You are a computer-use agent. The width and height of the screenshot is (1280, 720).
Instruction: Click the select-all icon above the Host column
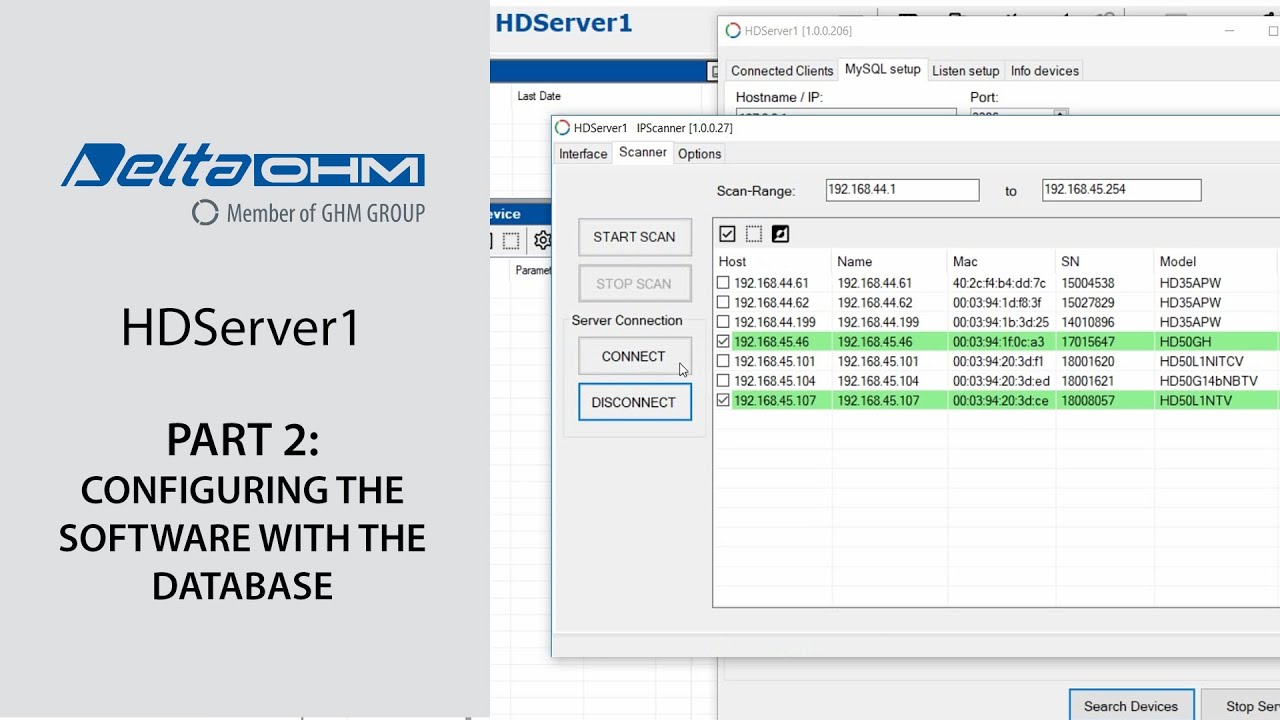[x=727, y=234]
